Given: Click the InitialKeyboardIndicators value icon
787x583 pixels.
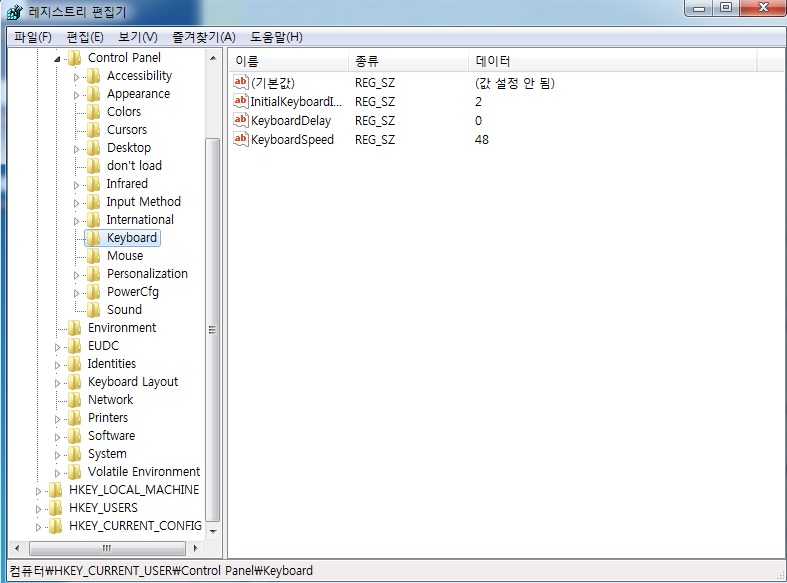Looking at the screenshot, I should coord(240,101).
